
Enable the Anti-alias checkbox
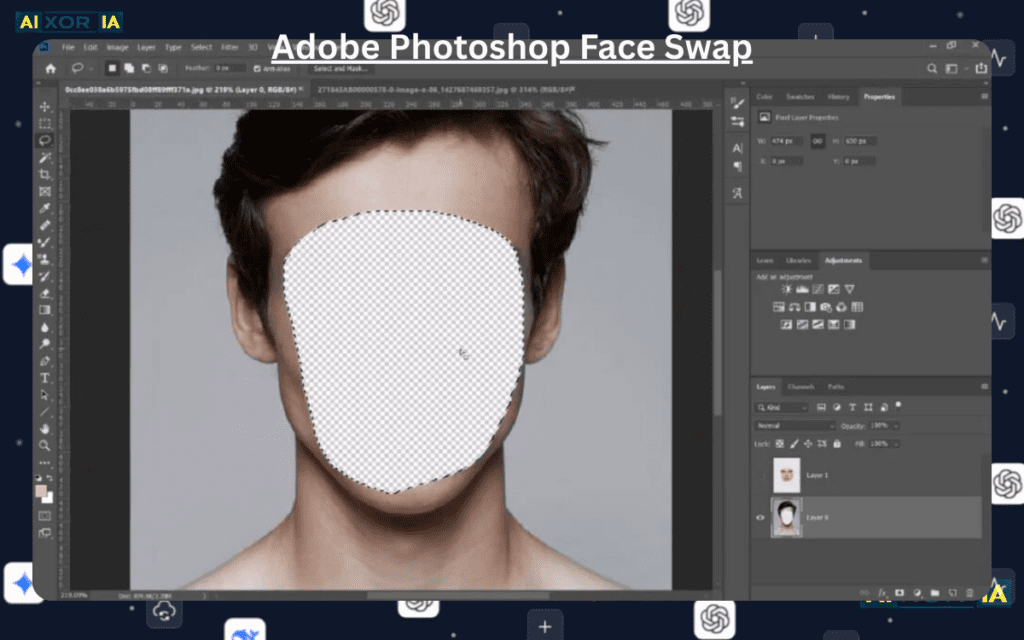pos(257,68)
